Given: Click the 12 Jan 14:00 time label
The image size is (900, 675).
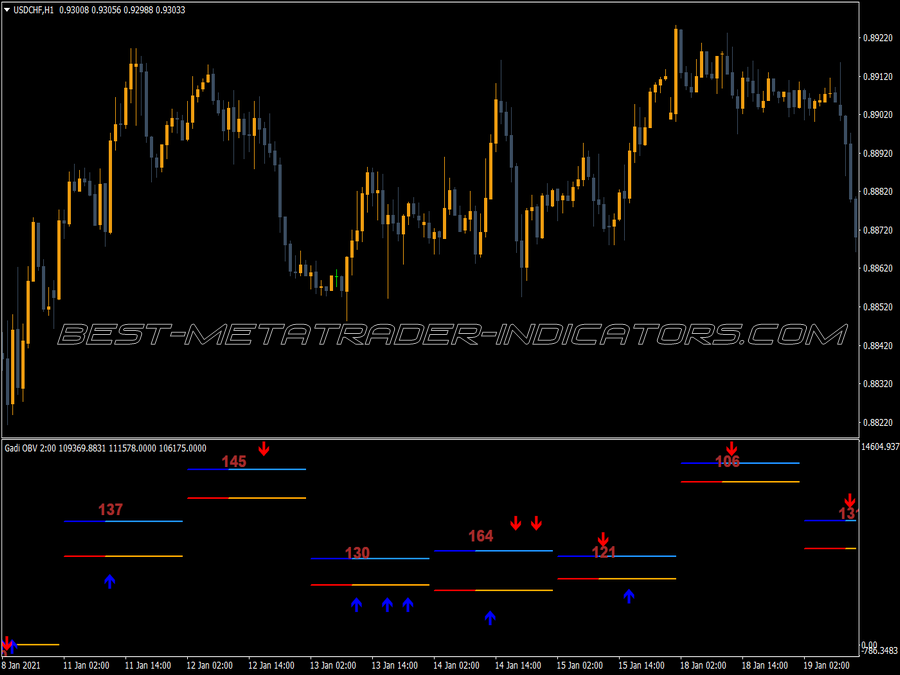Looking at the screenshot, I should point(271,665).
